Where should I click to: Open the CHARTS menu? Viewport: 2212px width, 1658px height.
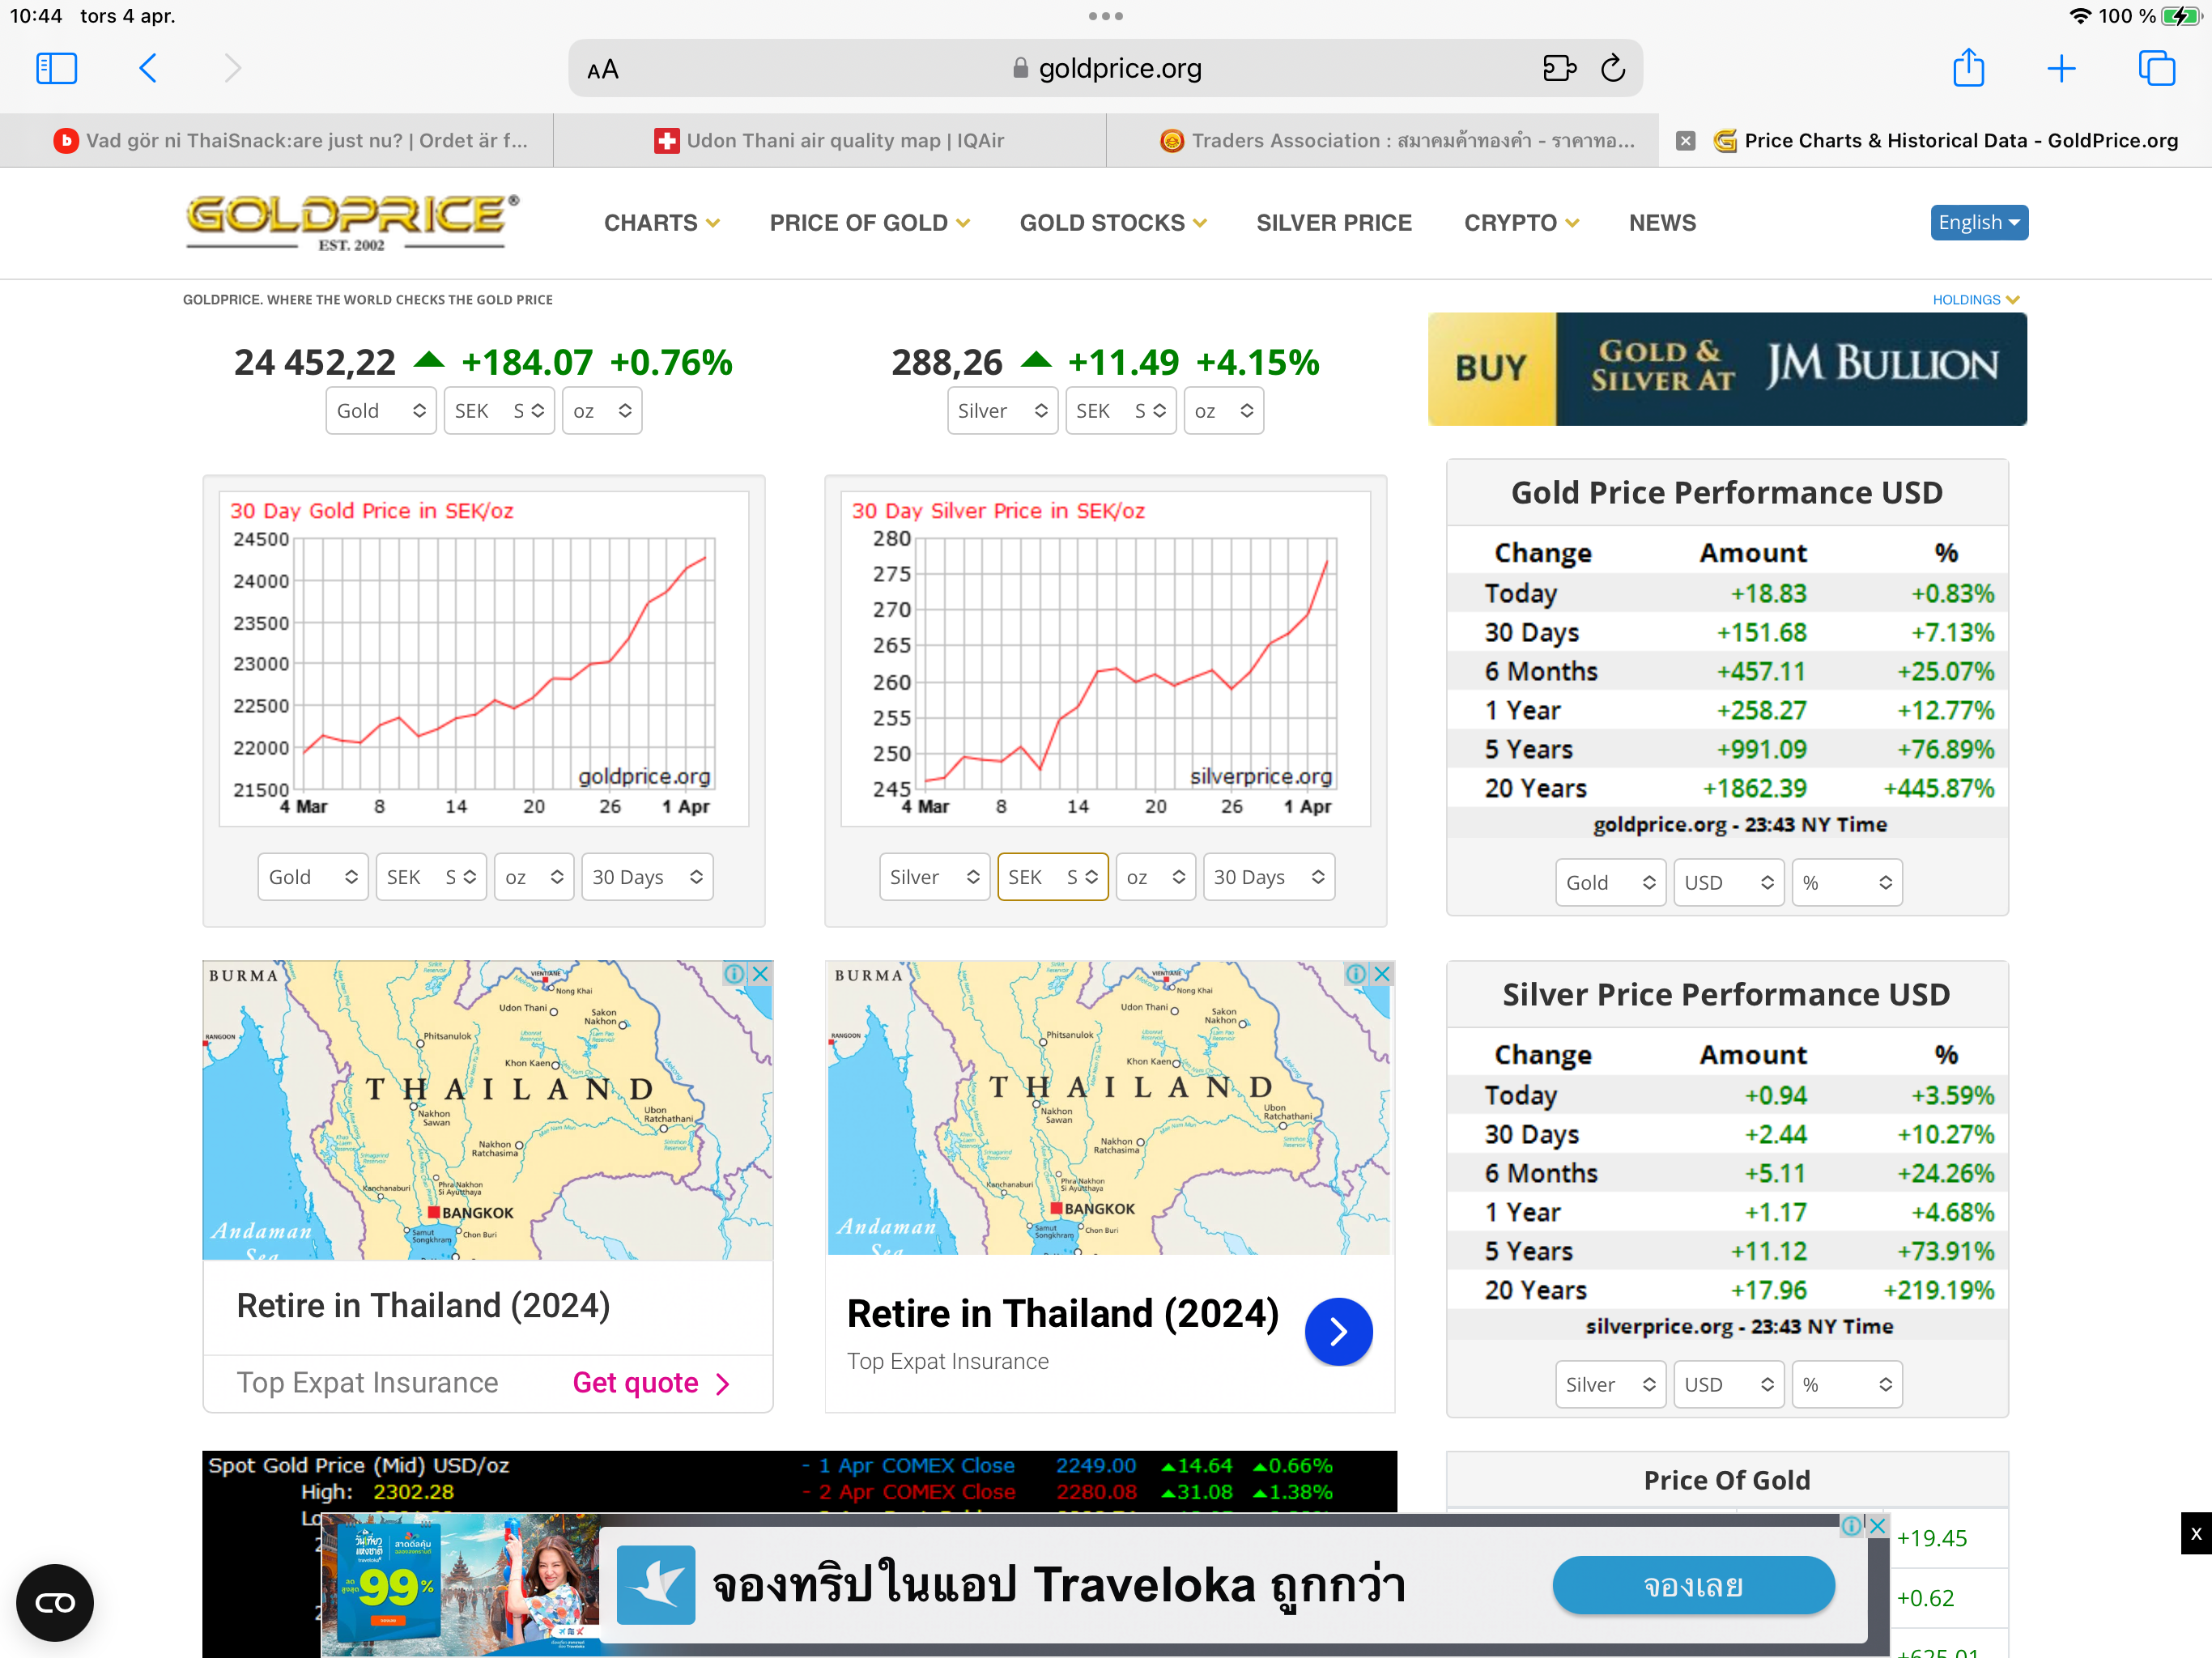pos(661,222)
